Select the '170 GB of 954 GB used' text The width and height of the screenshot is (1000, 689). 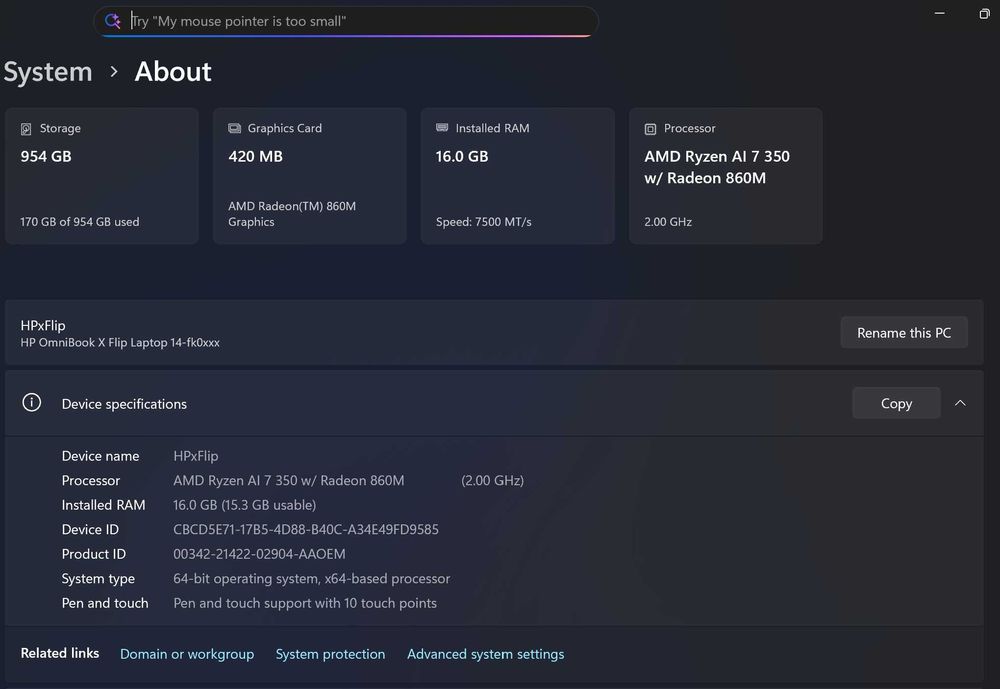tap(80, 222)
